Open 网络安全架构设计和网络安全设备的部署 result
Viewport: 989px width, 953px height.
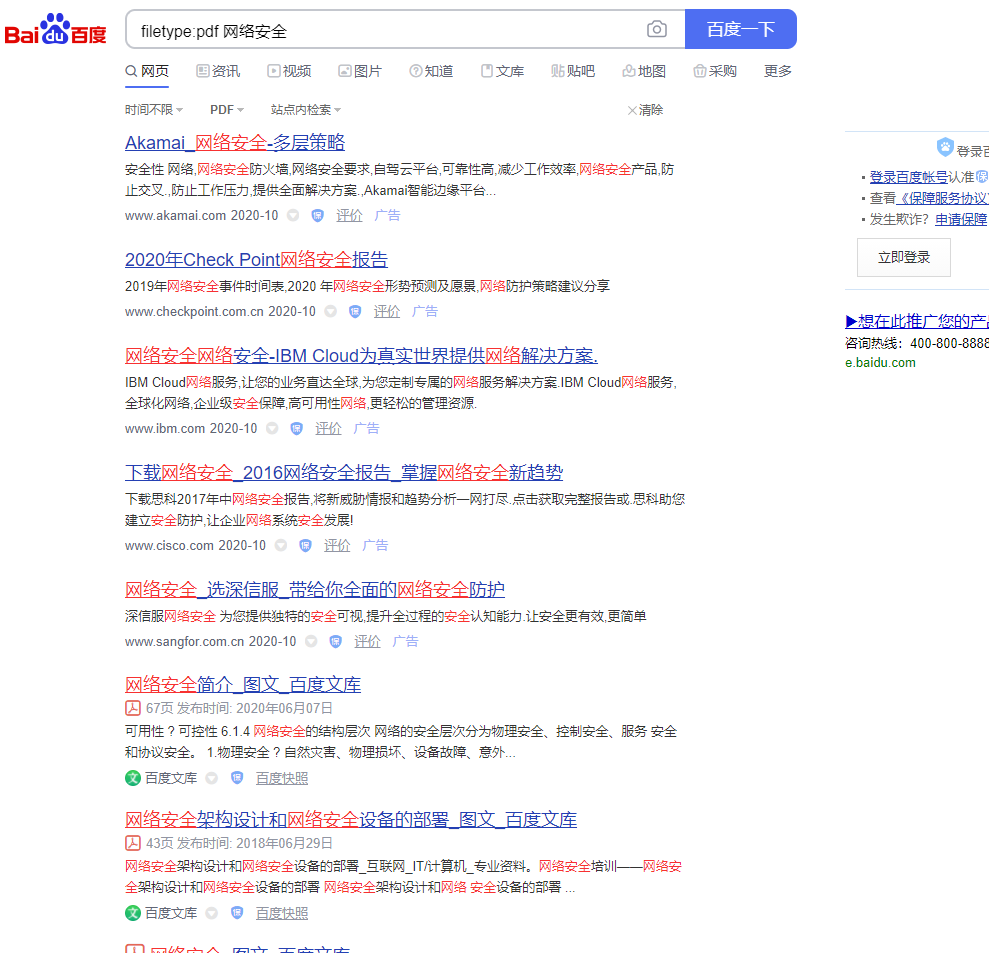click(x=351, y=819)
